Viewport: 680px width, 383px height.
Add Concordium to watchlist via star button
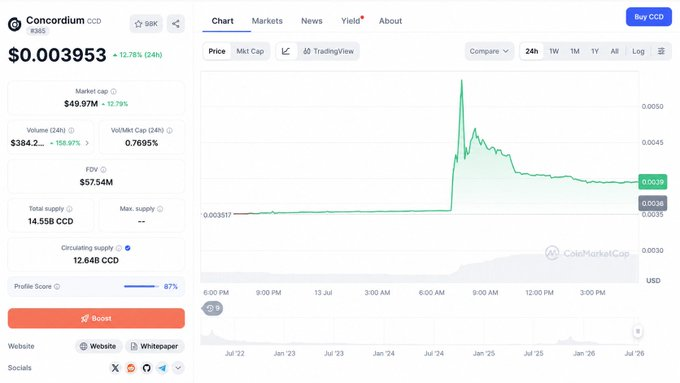[x=146, y=24]
